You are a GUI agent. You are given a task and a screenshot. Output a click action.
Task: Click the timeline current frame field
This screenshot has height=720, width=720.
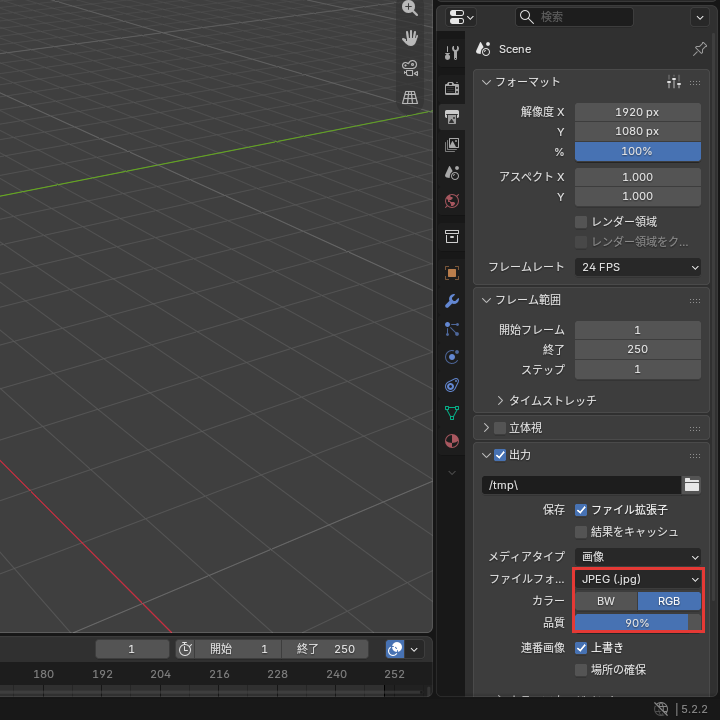[x=132, y=649]
